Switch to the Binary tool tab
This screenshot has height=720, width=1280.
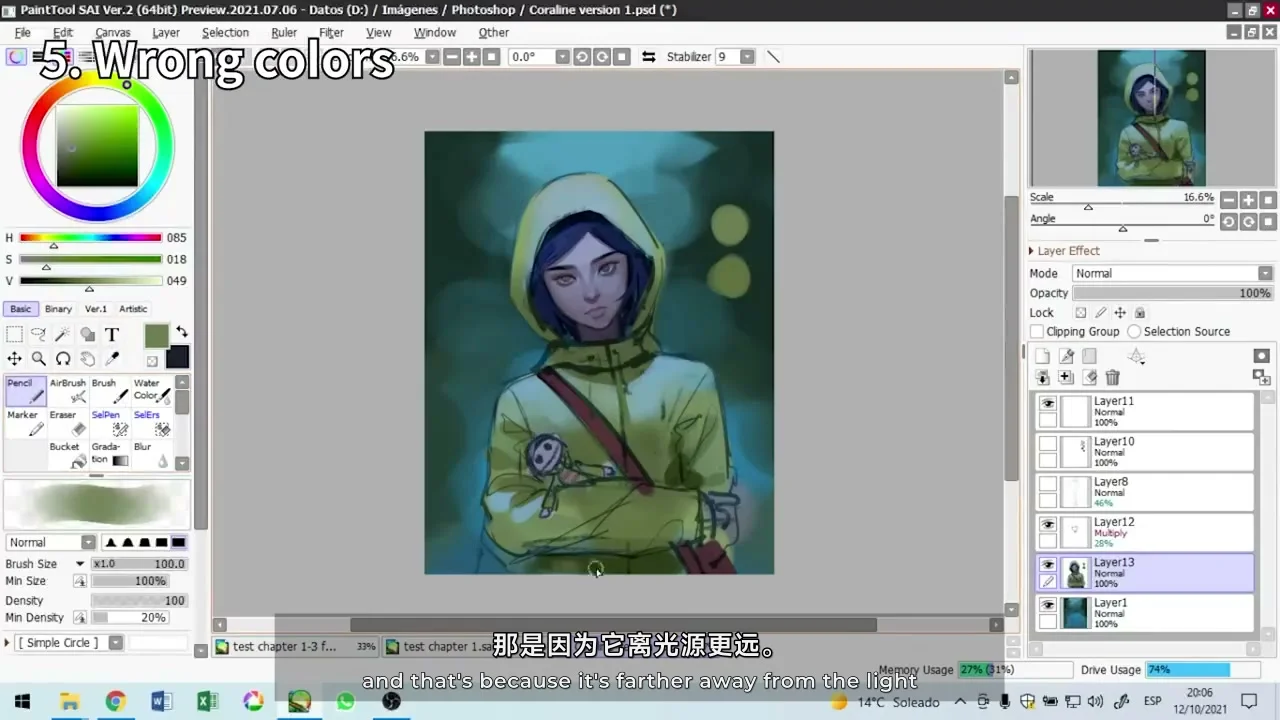58,309
